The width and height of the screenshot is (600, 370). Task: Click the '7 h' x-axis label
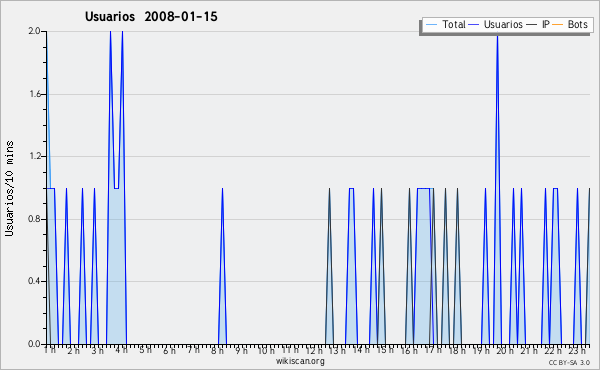193,350
